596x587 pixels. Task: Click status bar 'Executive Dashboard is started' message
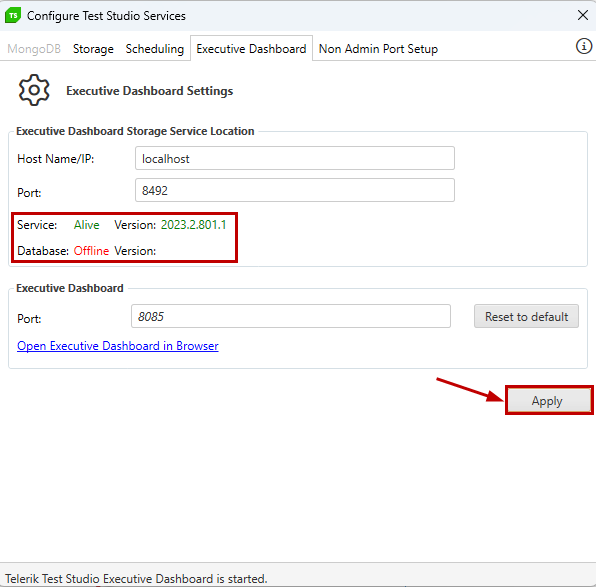pos(136,579)
